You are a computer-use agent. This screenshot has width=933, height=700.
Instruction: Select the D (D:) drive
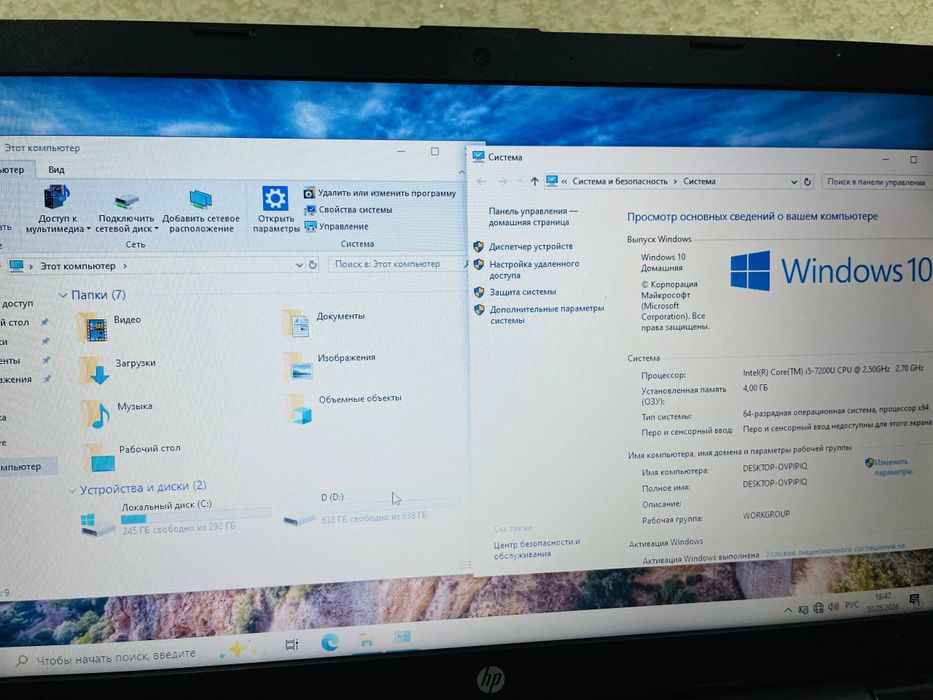(x=371, y=509)
